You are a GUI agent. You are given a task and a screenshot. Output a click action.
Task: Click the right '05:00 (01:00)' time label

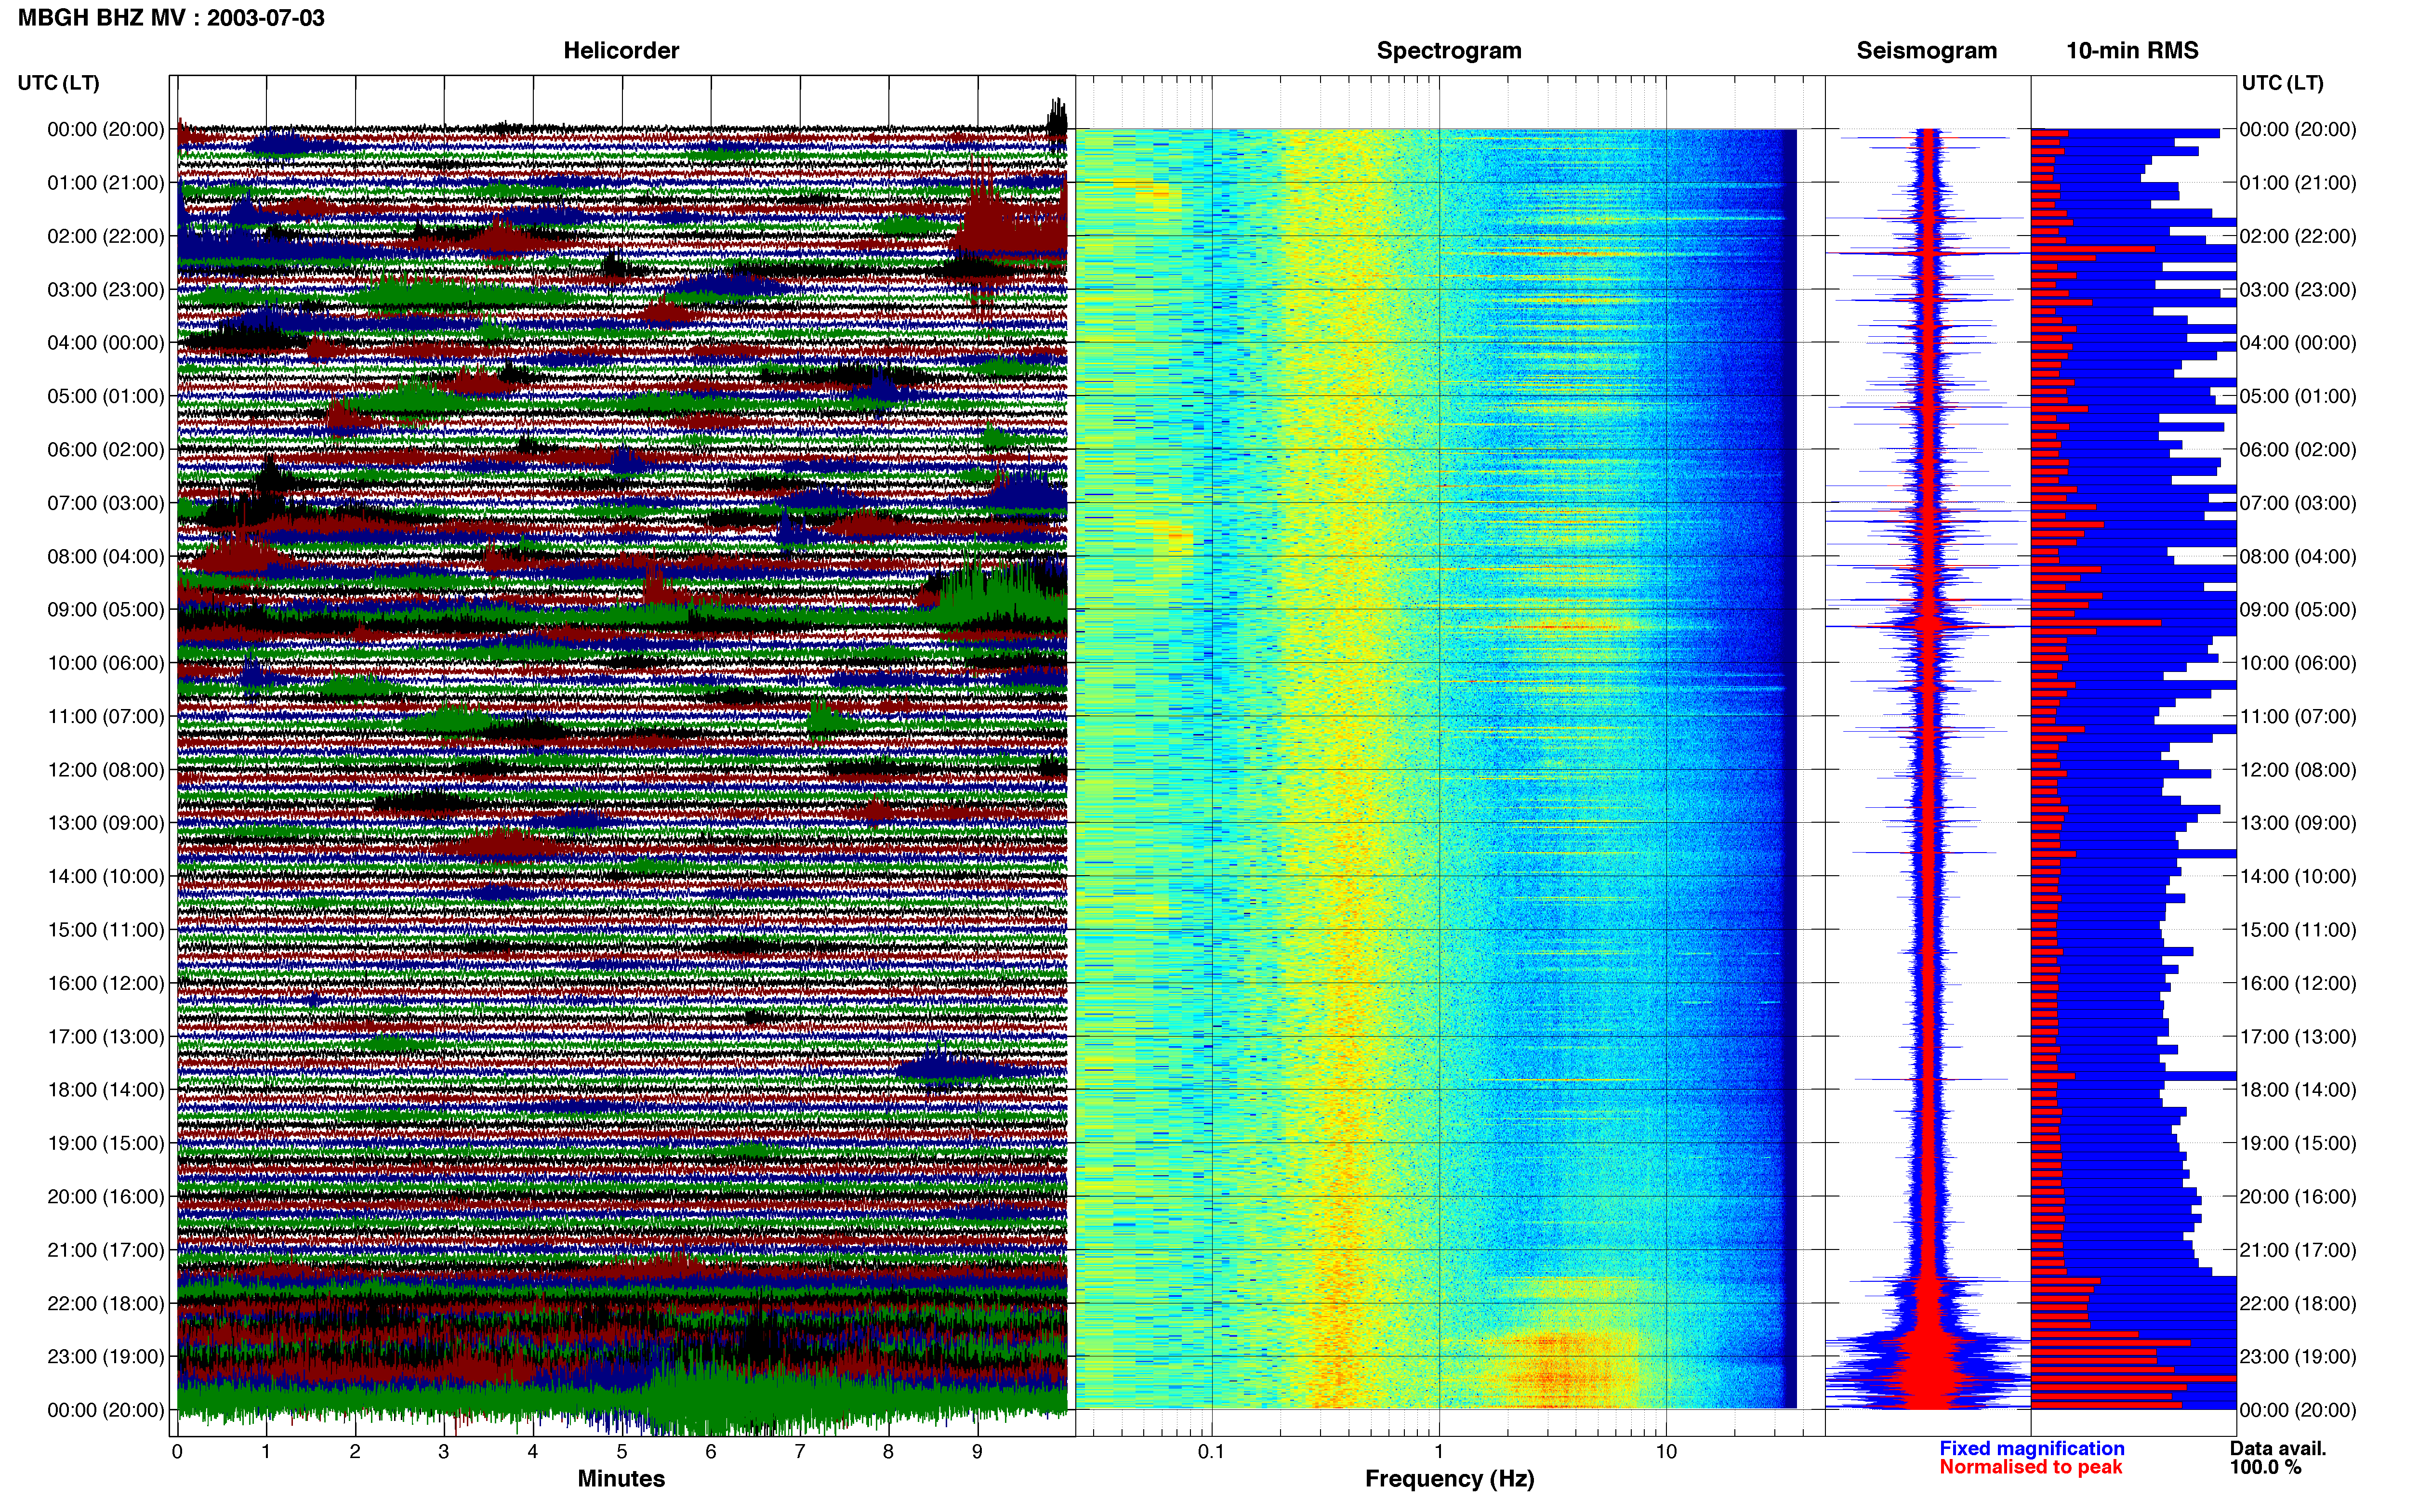(2298, 396)
